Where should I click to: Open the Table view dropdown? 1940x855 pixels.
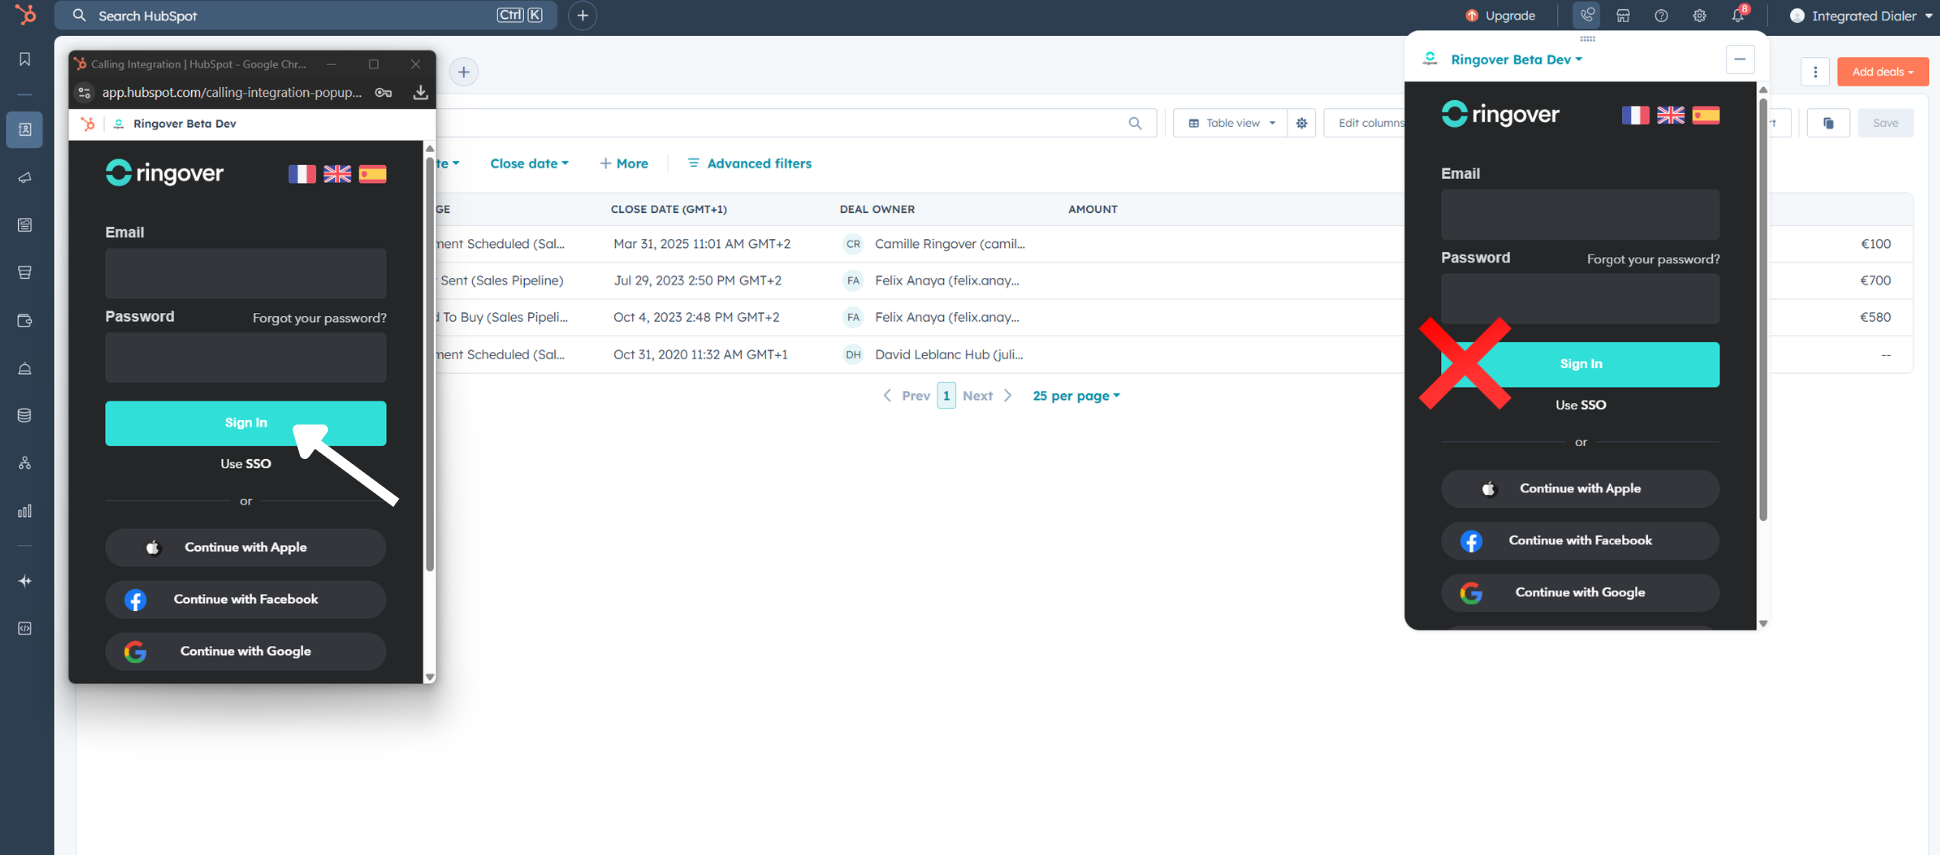[x=1231, y=123]
